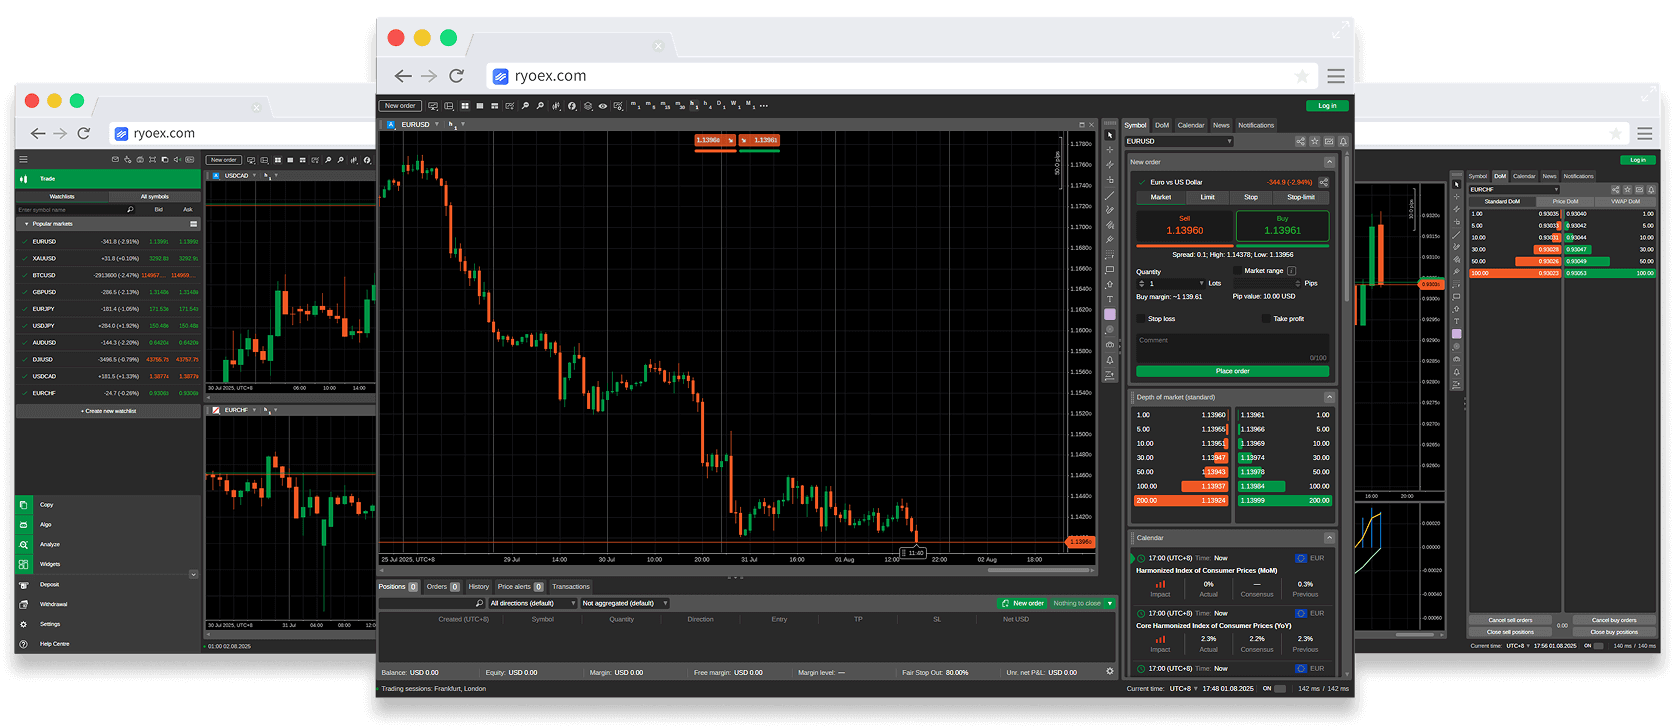Toggle the ON switch in front status bar

tap(1279, 689)
